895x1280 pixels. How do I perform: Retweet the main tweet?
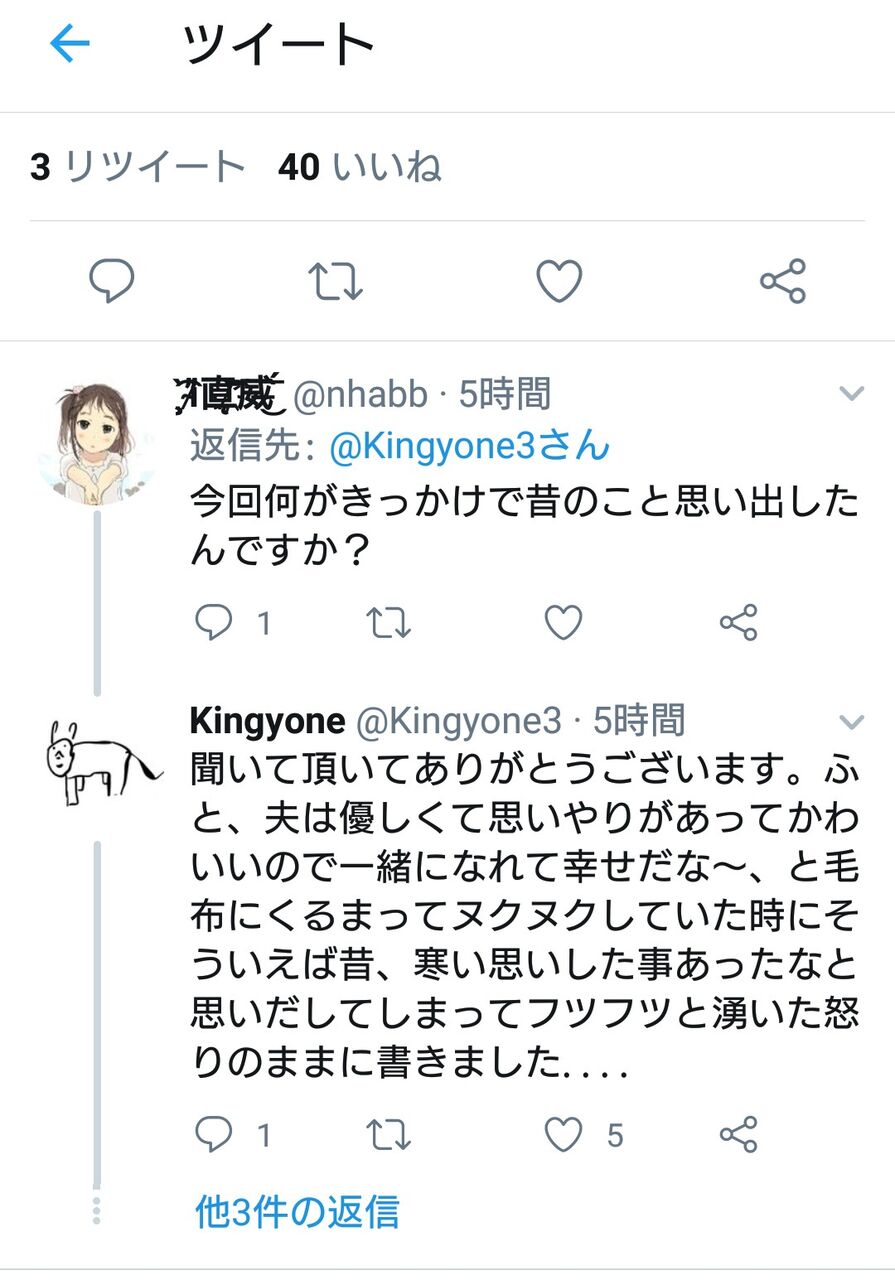(334, 281)
